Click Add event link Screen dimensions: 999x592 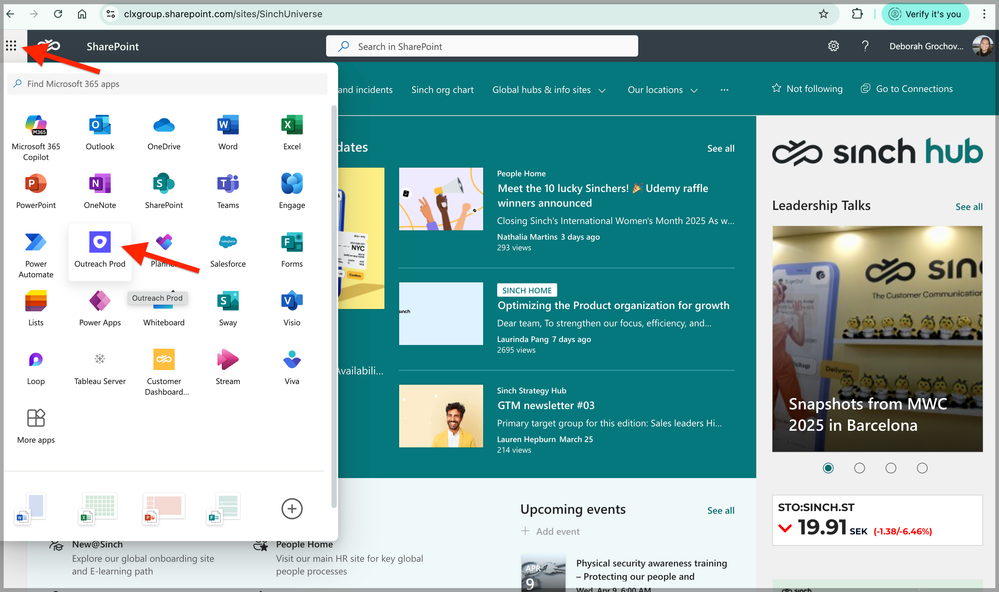click(550, 531)
